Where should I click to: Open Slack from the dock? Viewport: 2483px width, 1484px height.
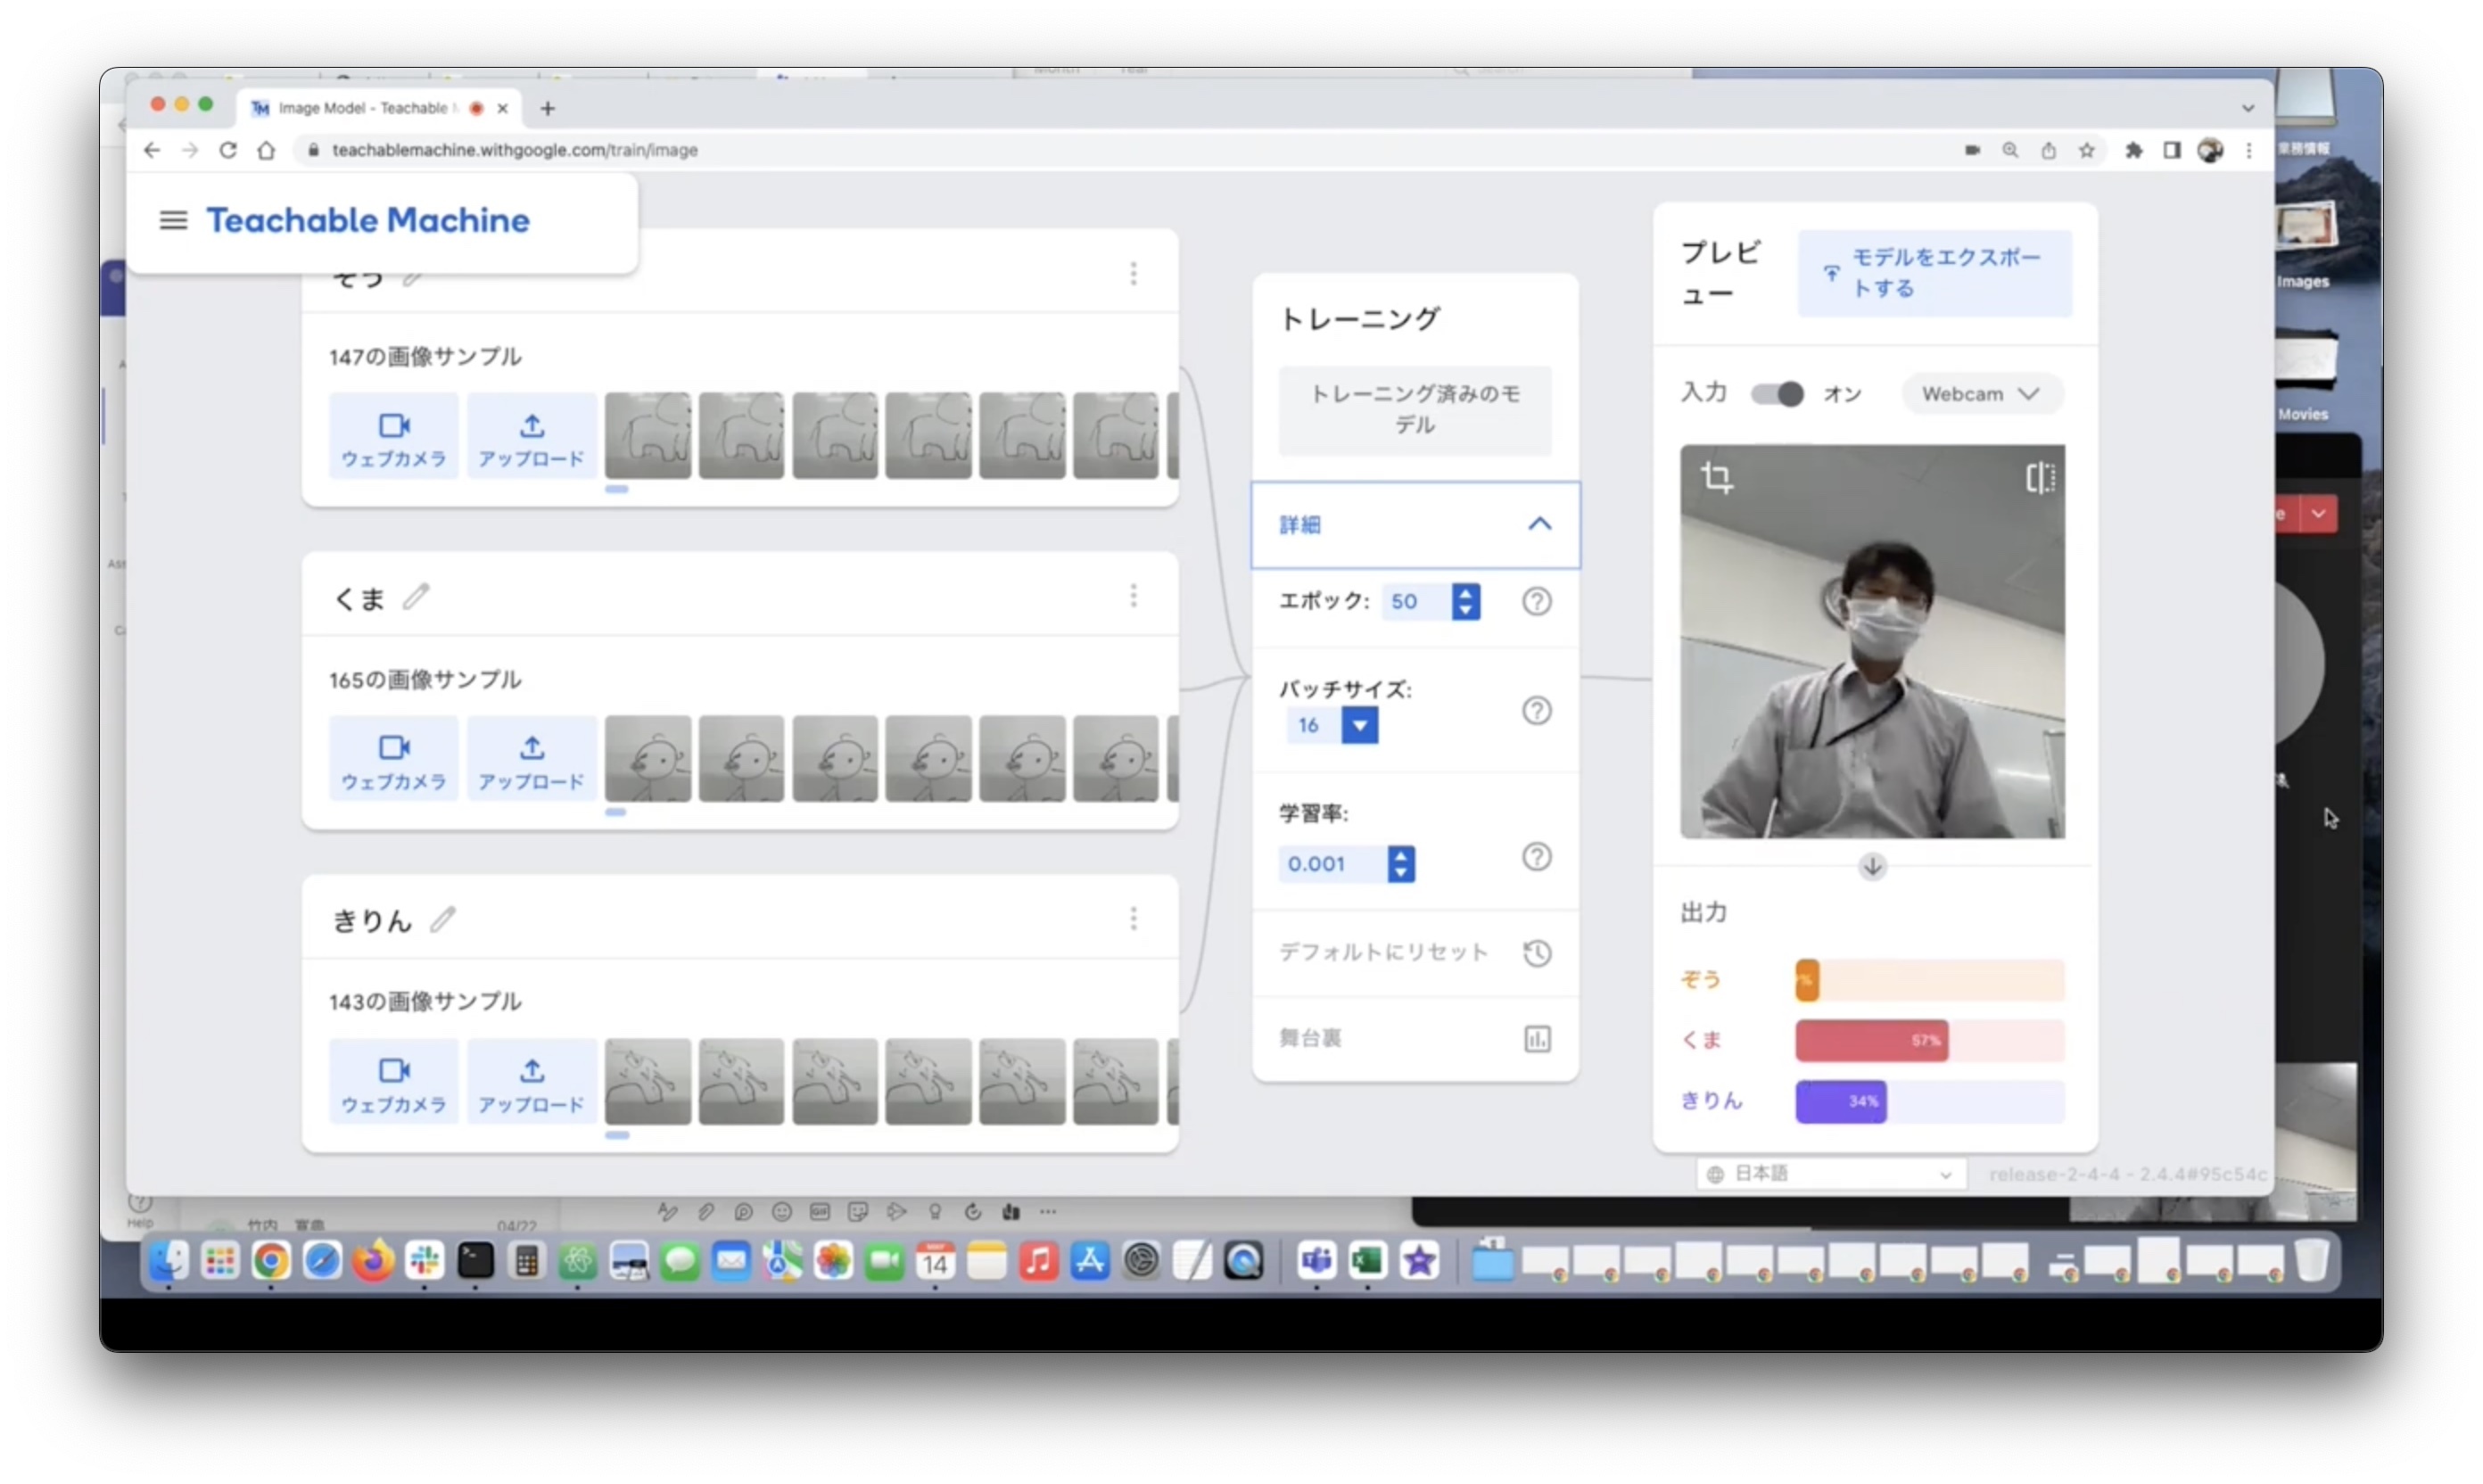(x=424, y=1262)
